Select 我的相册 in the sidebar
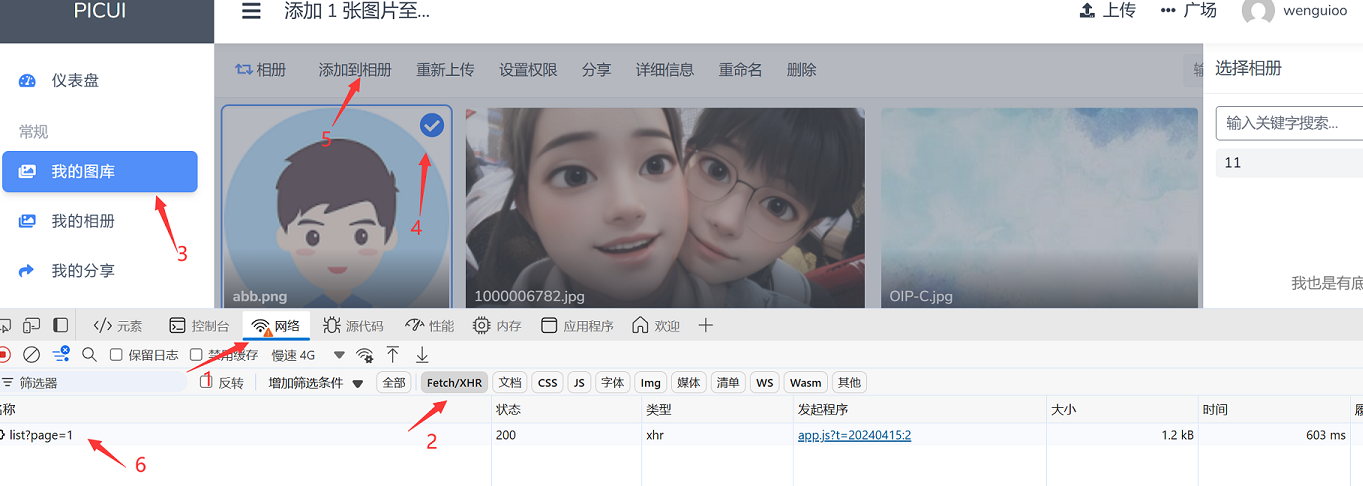 click(83, 221)
